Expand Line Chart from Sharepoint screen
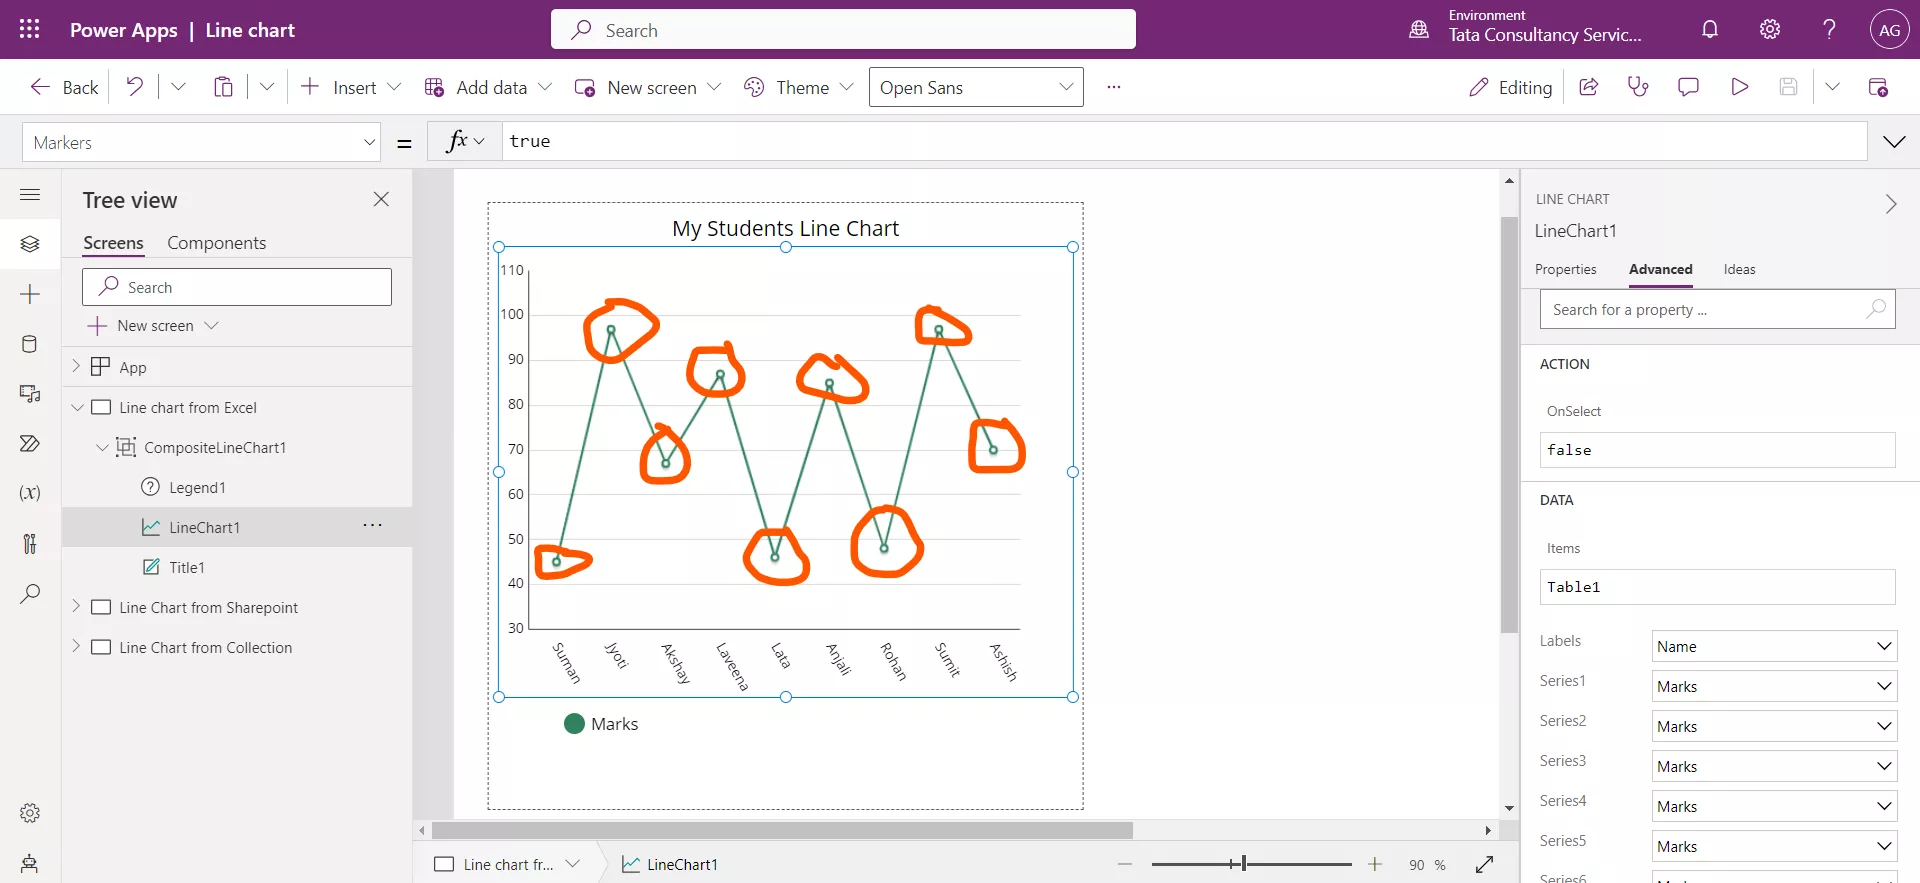 [x=76, y=606]
